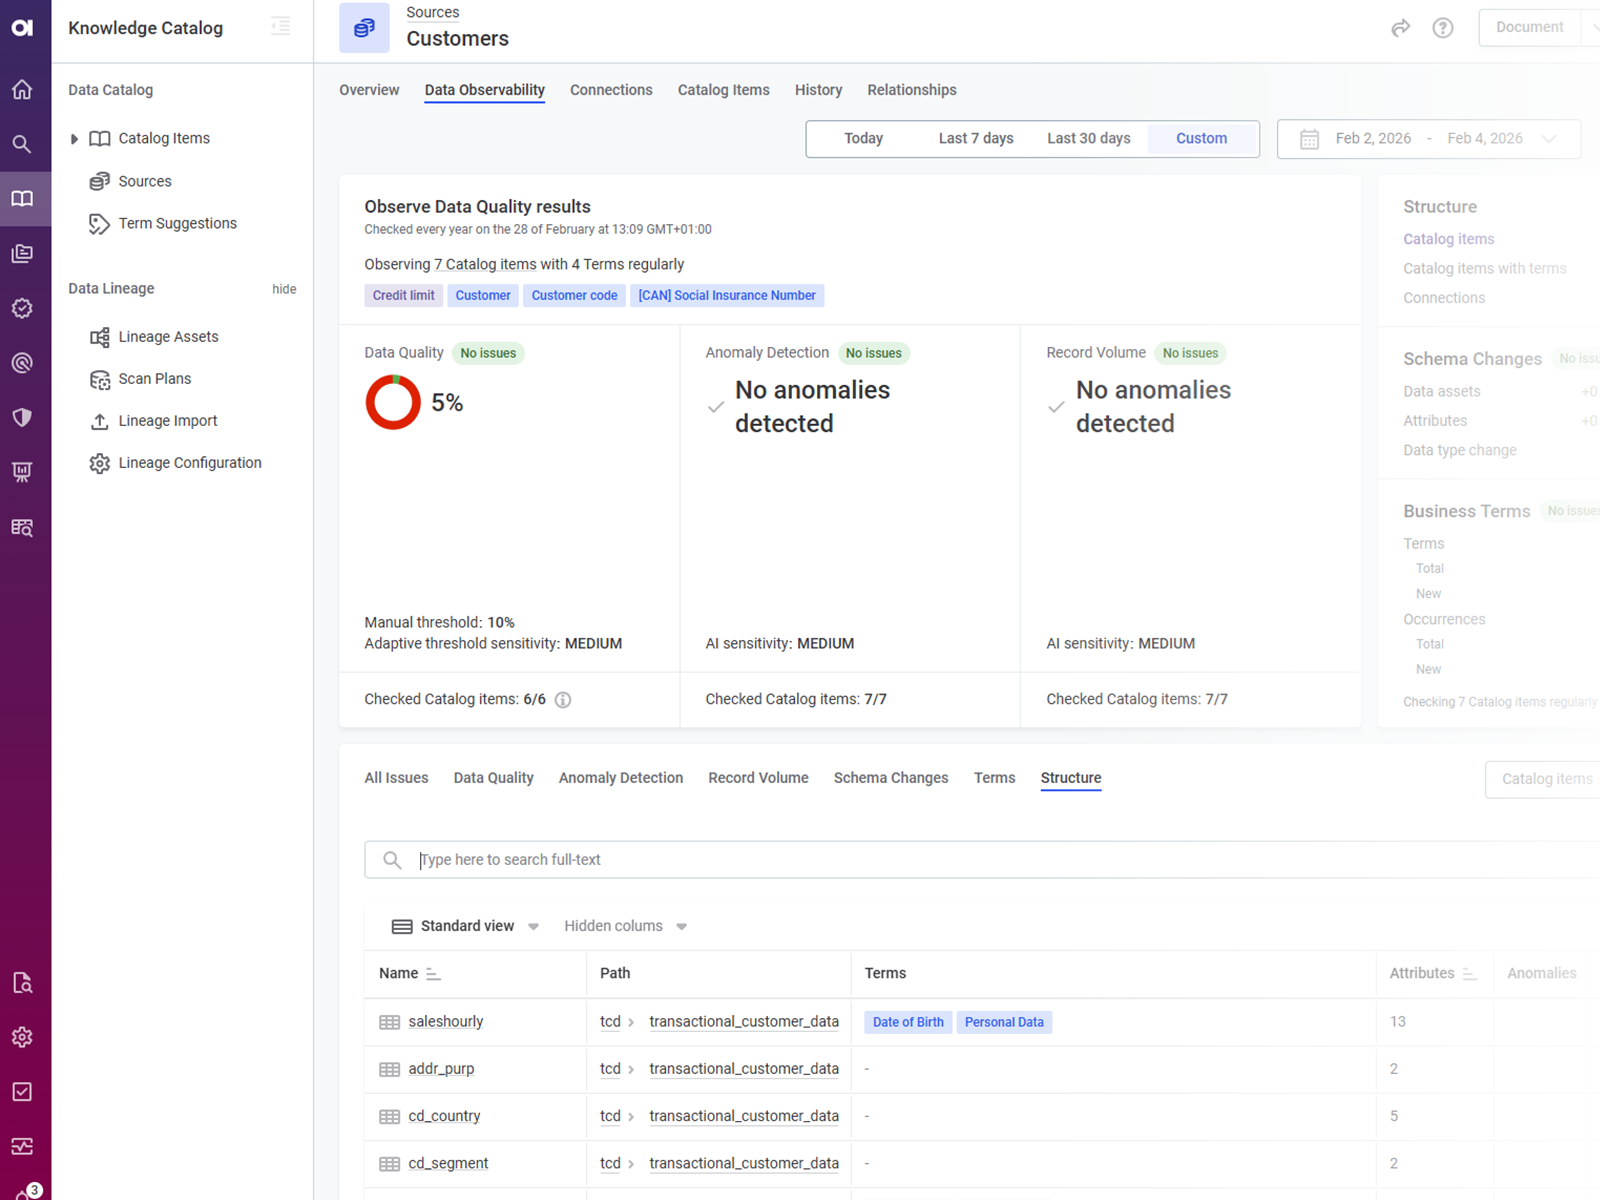
Task: Click the info icon beside Checked Catalog items 6/6
Action: coord(563,700)
